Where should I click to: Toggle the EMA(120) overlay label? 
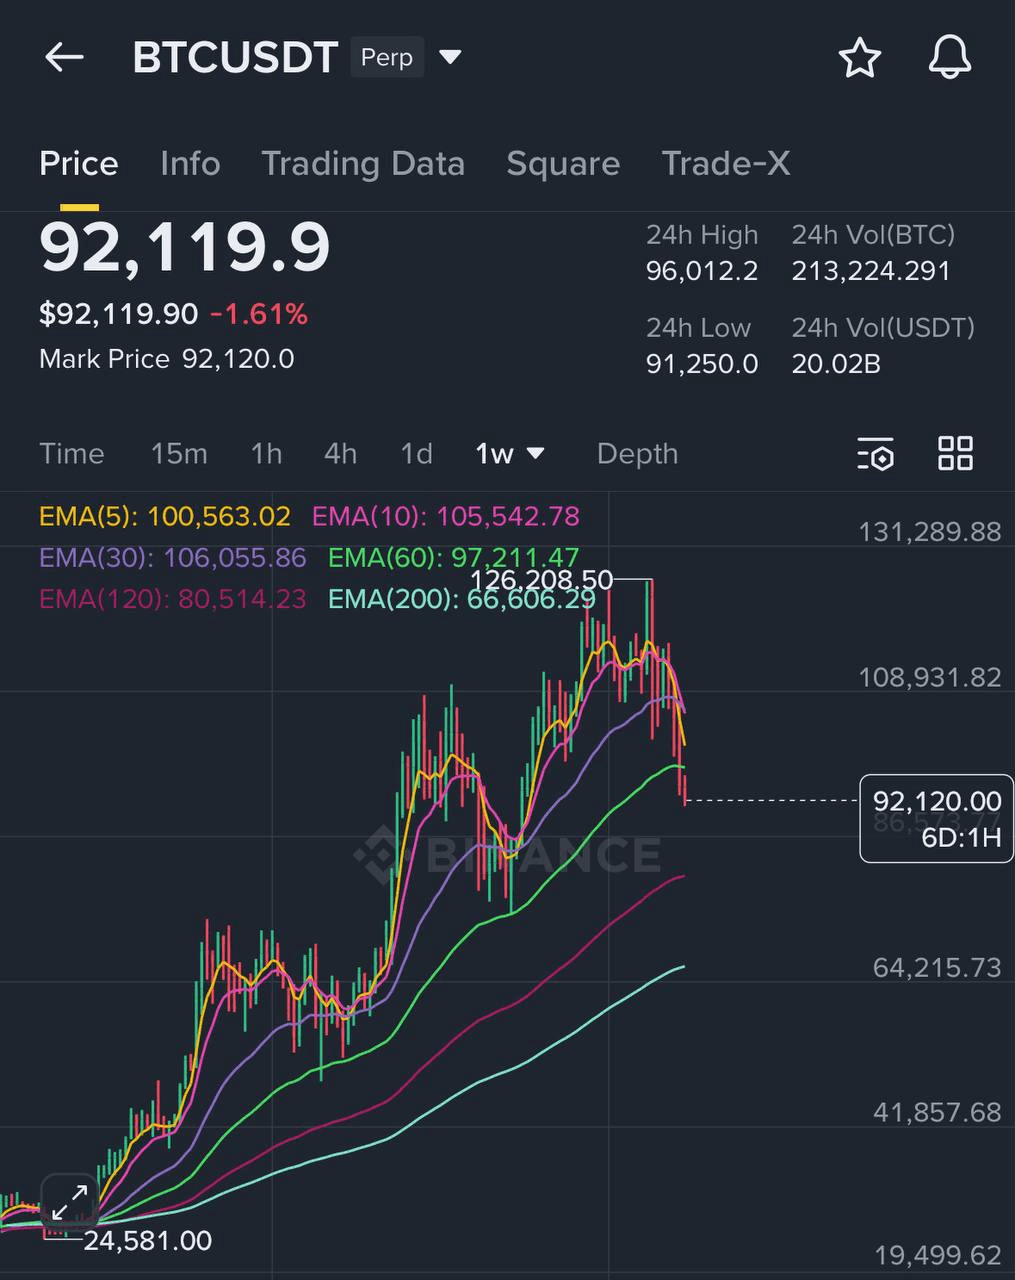(170, 599)
